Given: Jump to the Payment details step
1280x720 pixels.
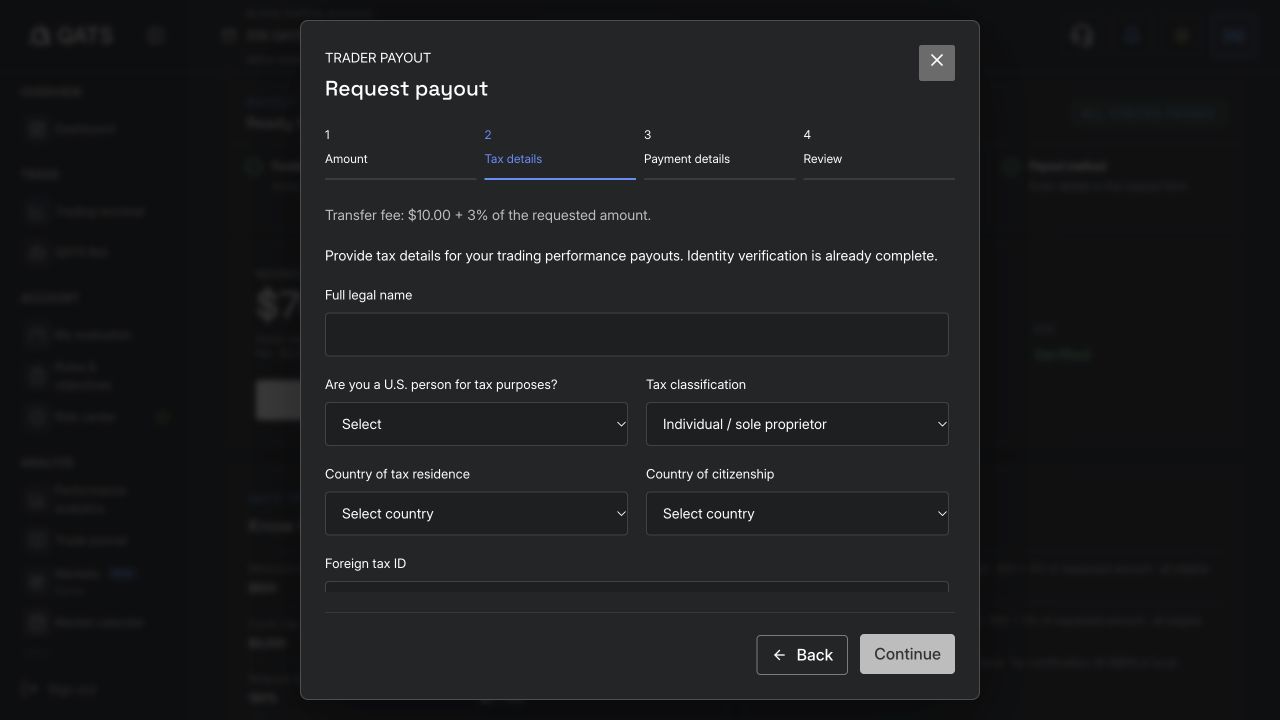Looking at the screenshot, I should click(x=720, y=152).
